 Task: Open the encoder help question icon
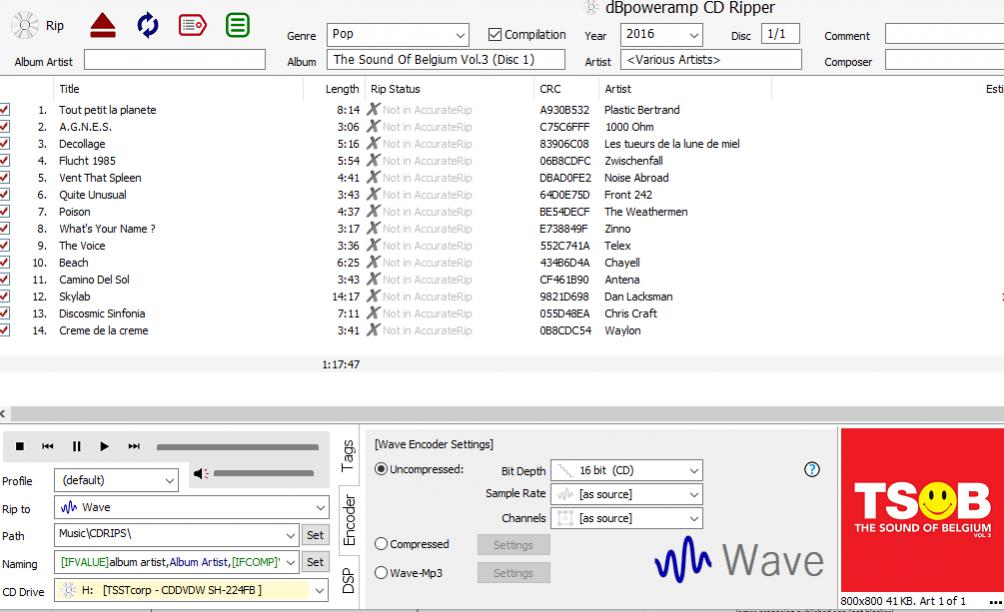click(x=812, y=469)
